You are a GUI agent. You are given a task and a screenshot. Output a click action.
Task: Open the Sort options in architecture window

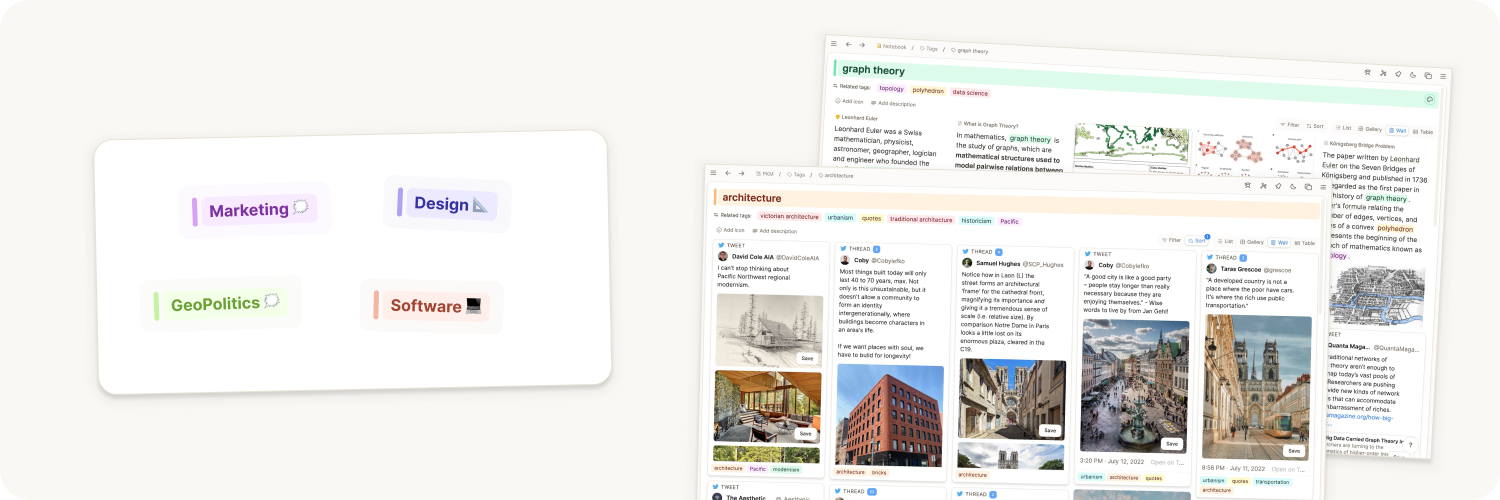click(1197, 241)
